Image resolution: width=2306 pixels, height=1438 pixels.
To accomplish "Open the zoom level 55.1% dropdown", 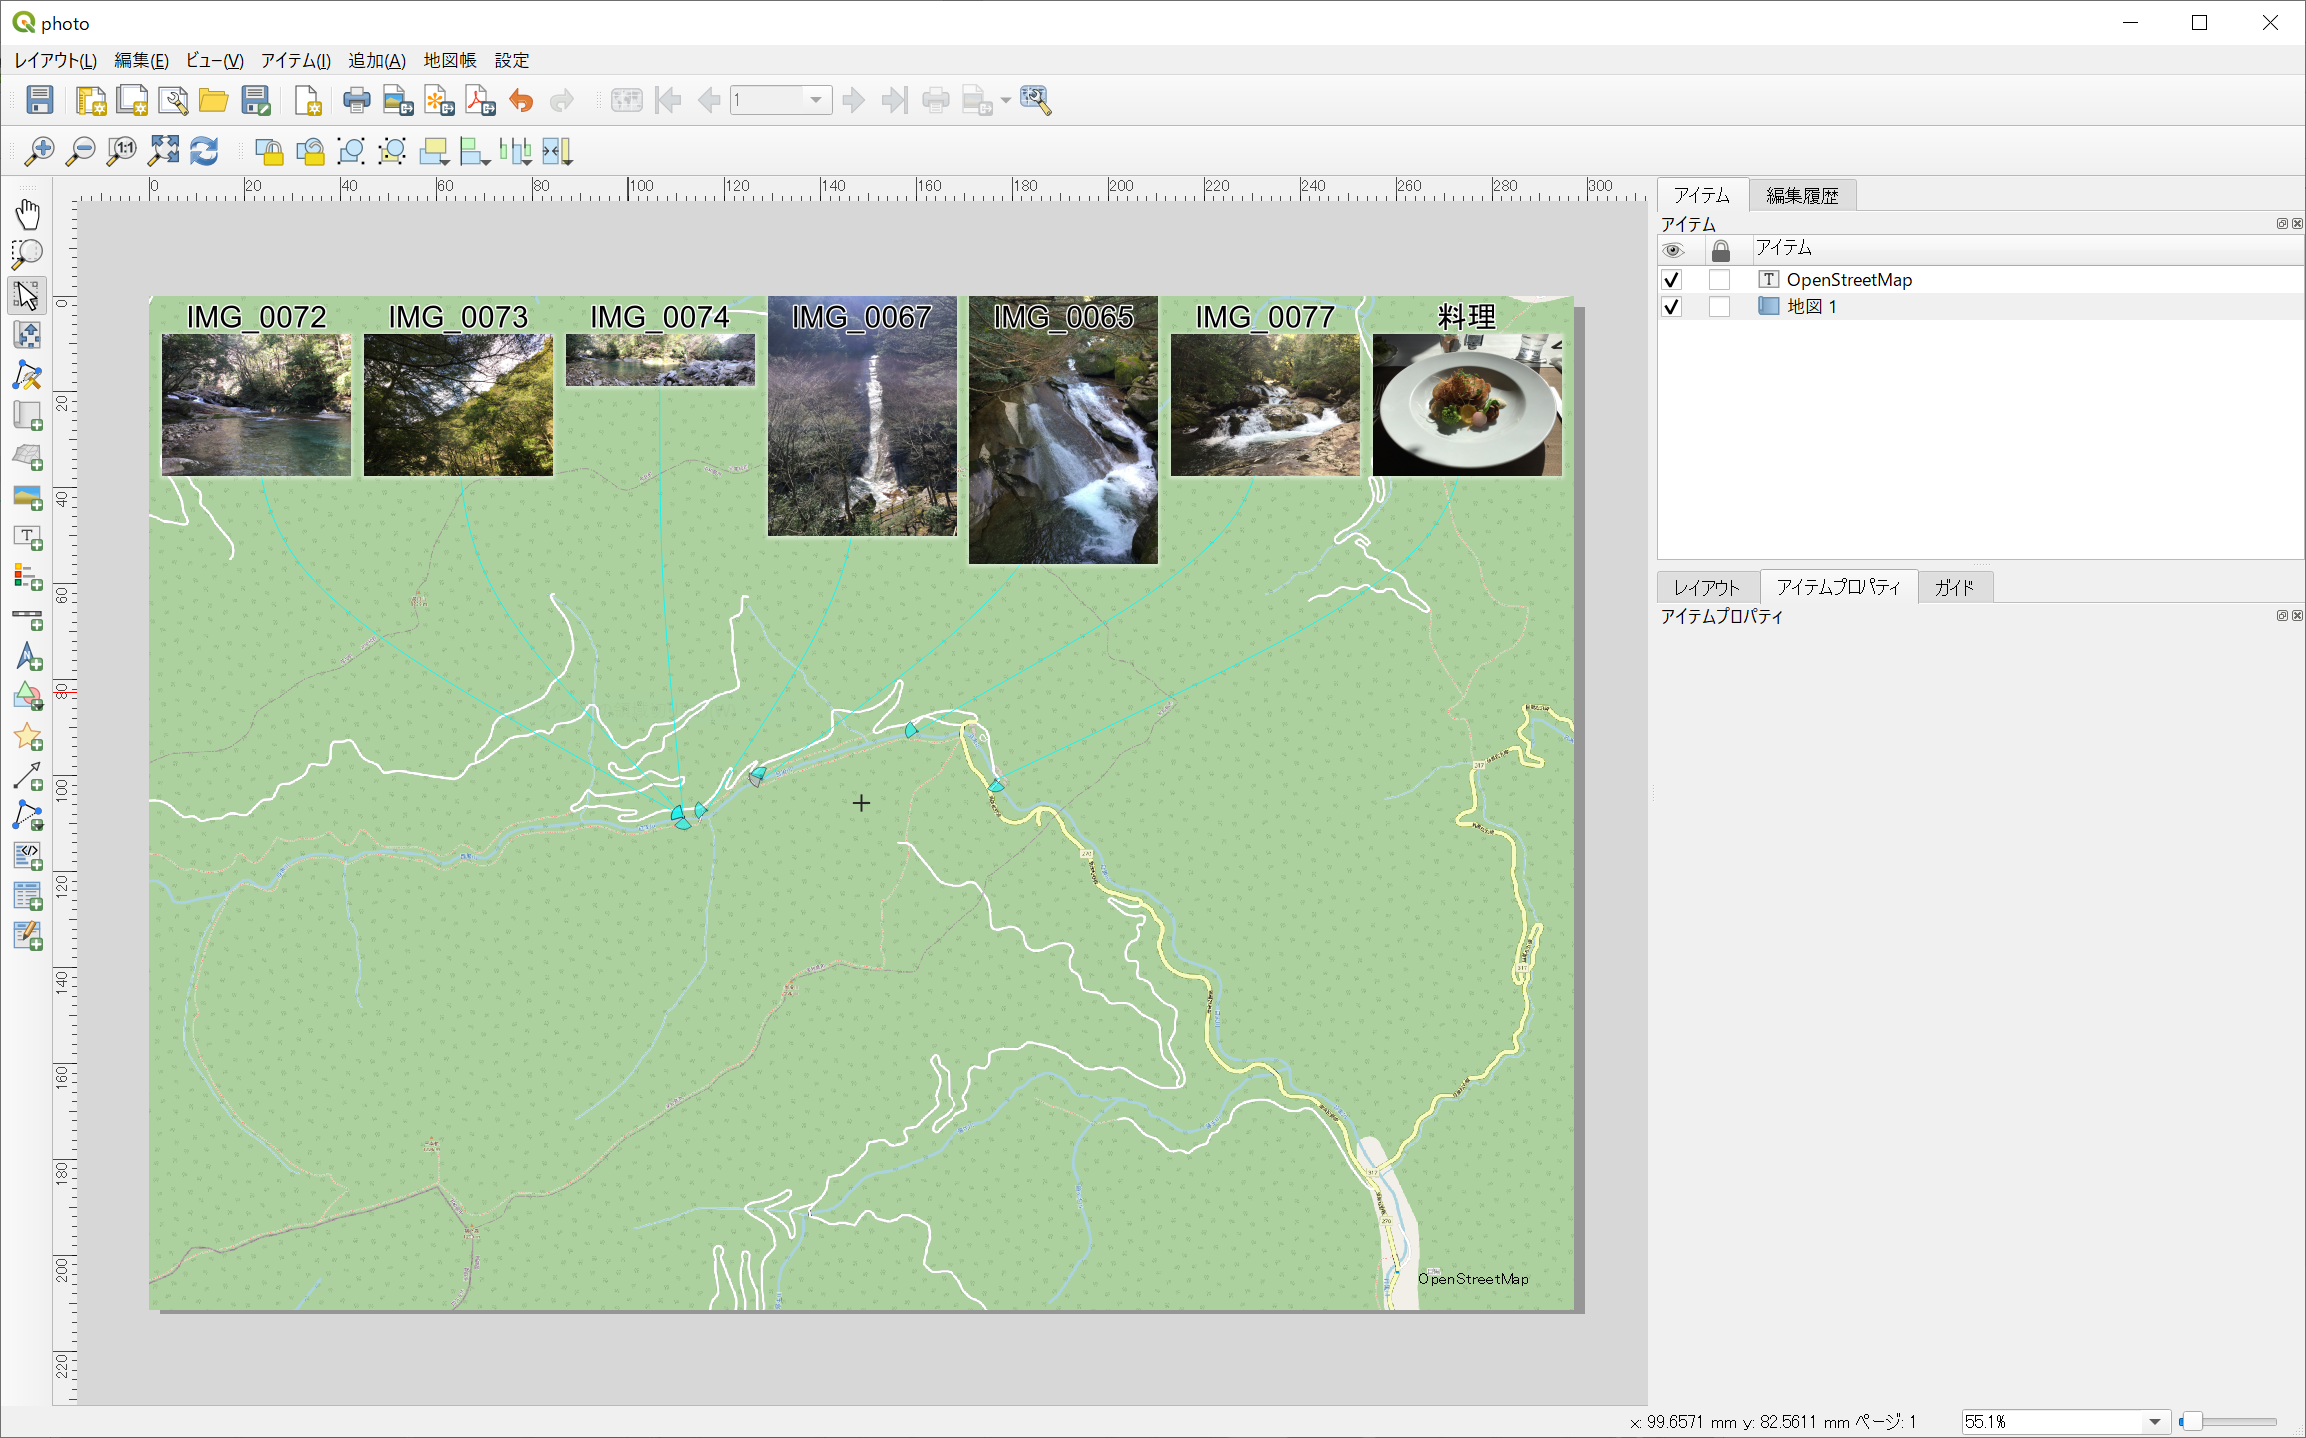I will coord(2154,1421).
